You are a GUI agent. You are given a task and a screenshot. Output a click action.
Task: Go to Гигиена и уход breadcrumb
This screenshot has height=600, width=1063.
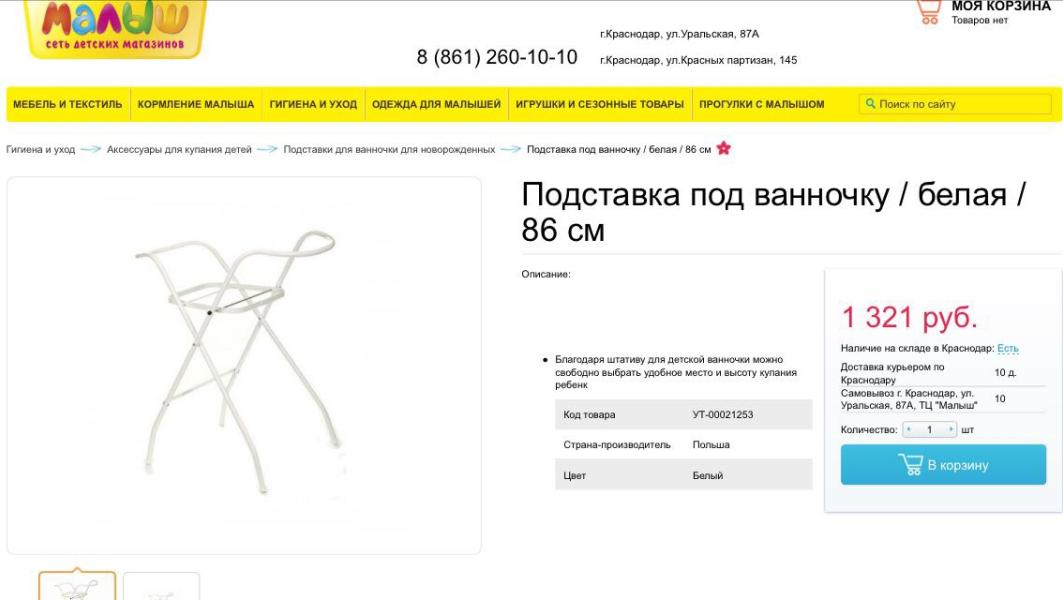coord(41,149)
